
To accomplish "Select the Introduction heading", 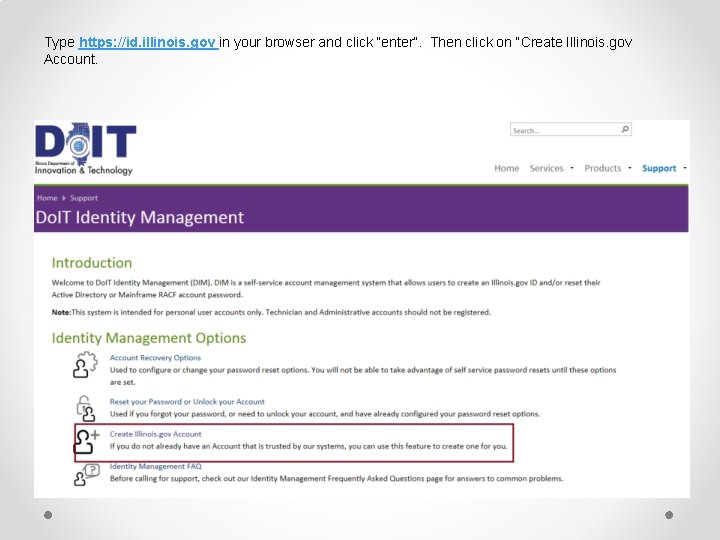I will click(x=92, y=263).
